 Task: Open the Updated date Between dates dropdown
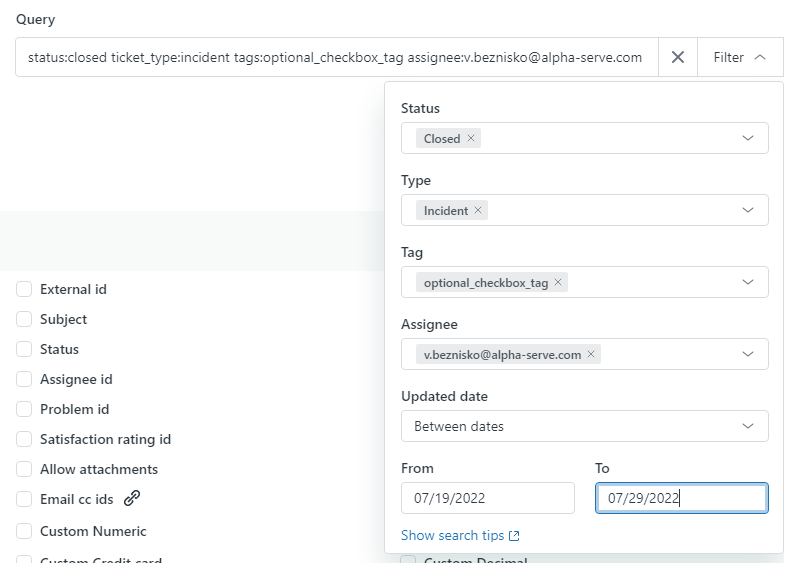pos(584,427)
